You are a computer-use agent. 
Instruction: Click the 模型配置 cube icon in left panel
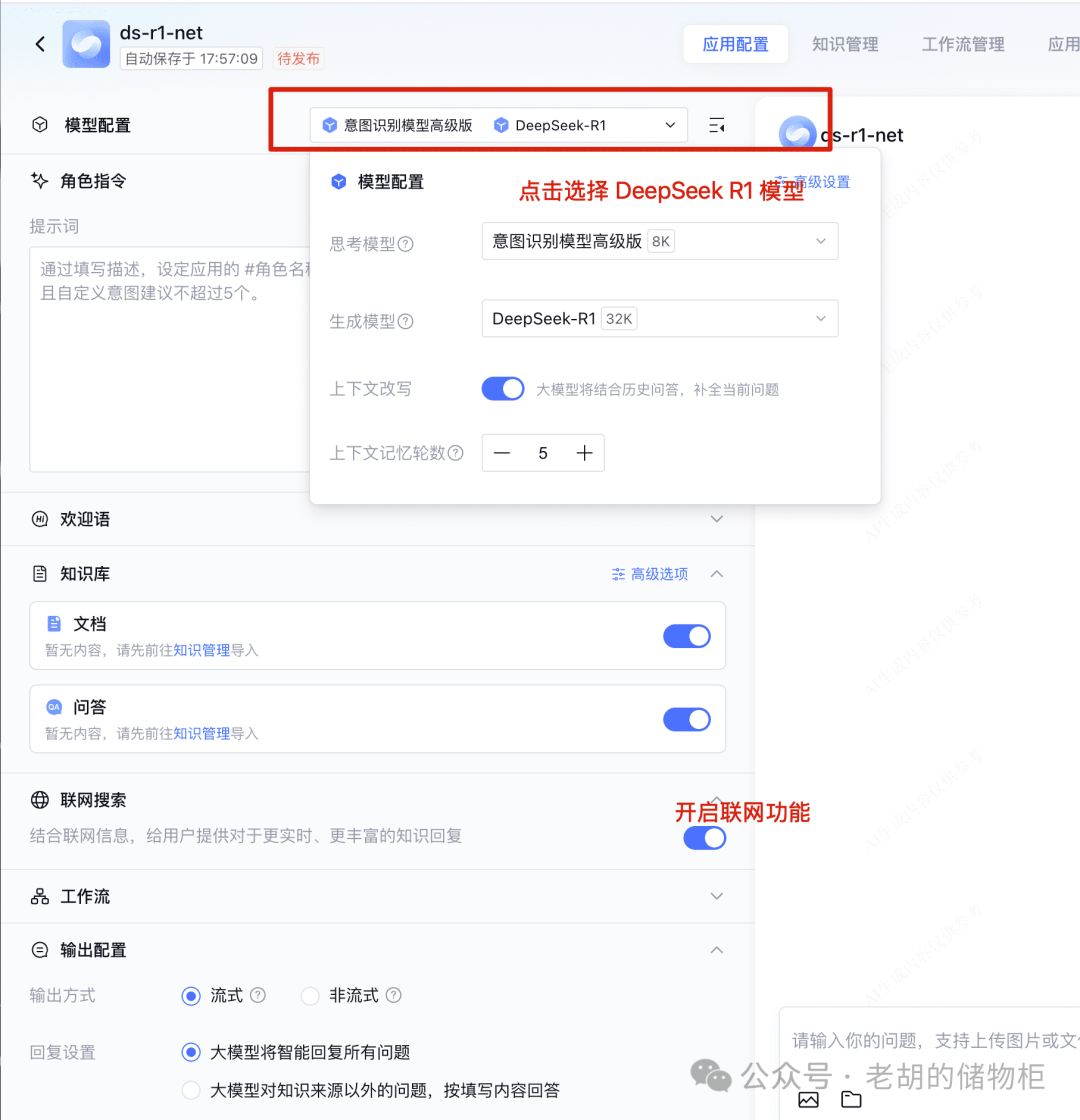point(40,125)
